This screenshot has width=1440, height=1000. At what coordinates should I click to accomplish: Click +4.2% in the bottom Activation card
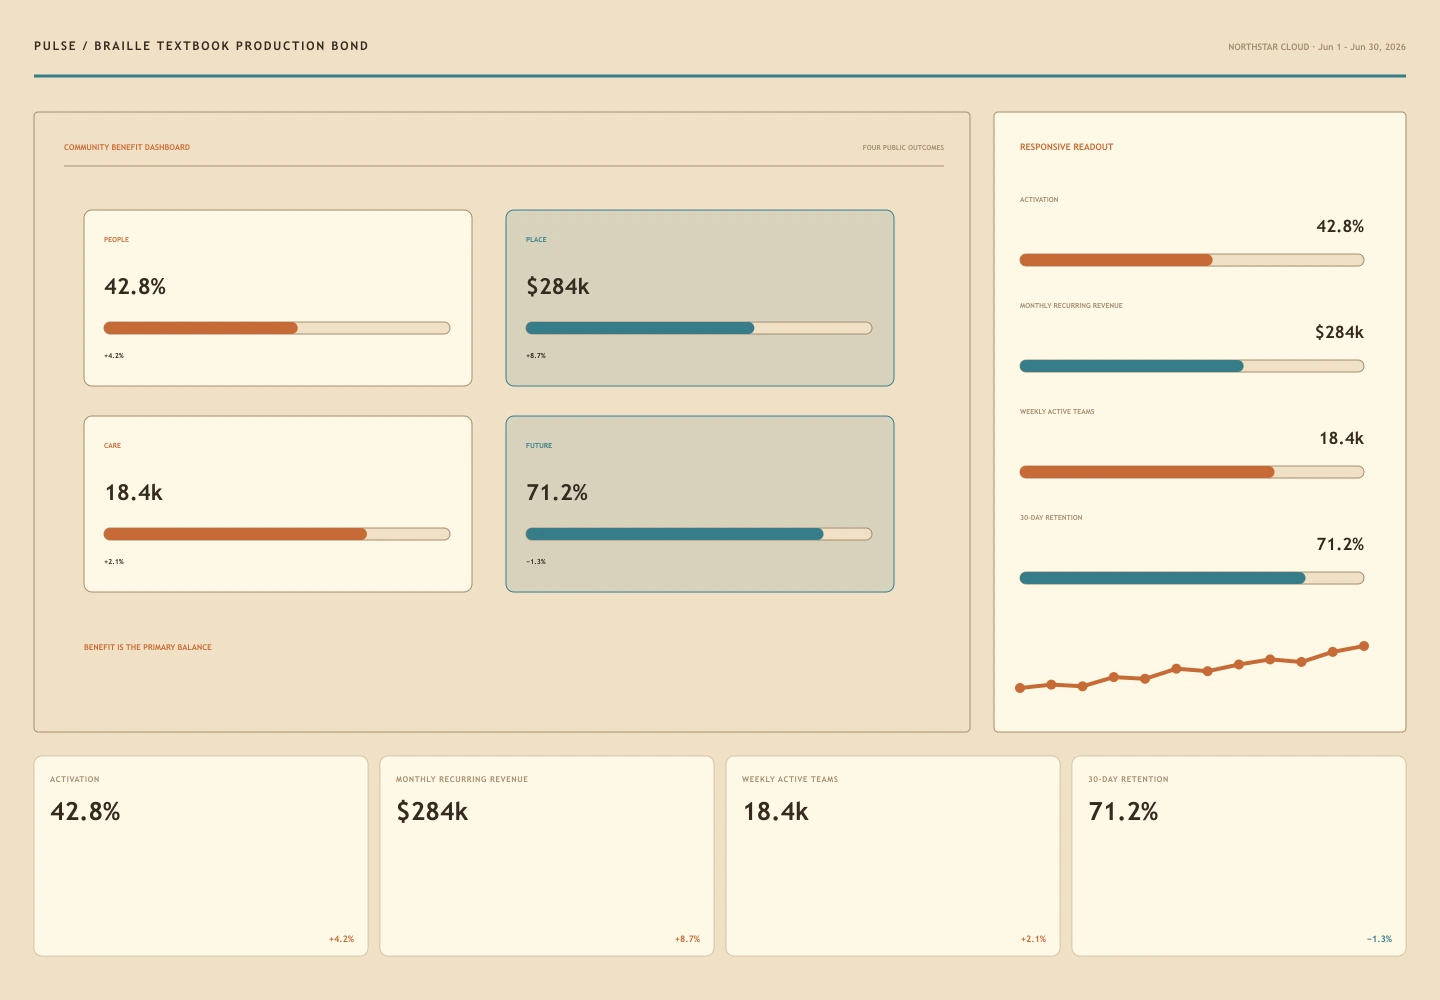341,940
